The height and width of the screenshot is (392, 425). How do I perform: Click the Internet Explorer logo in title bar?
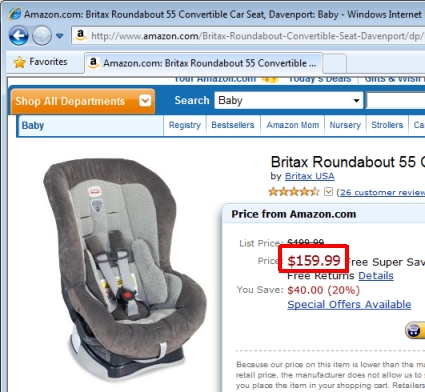[15, 14]
